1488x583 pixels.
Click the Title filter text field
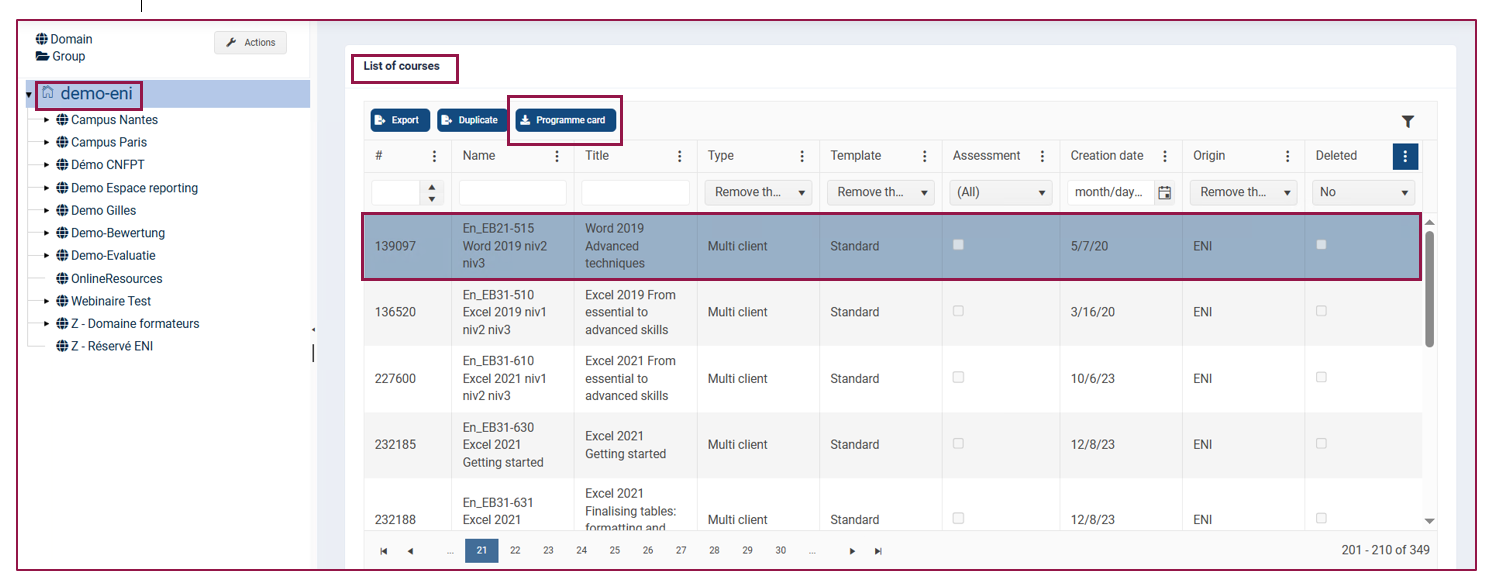tap(635, 192)
